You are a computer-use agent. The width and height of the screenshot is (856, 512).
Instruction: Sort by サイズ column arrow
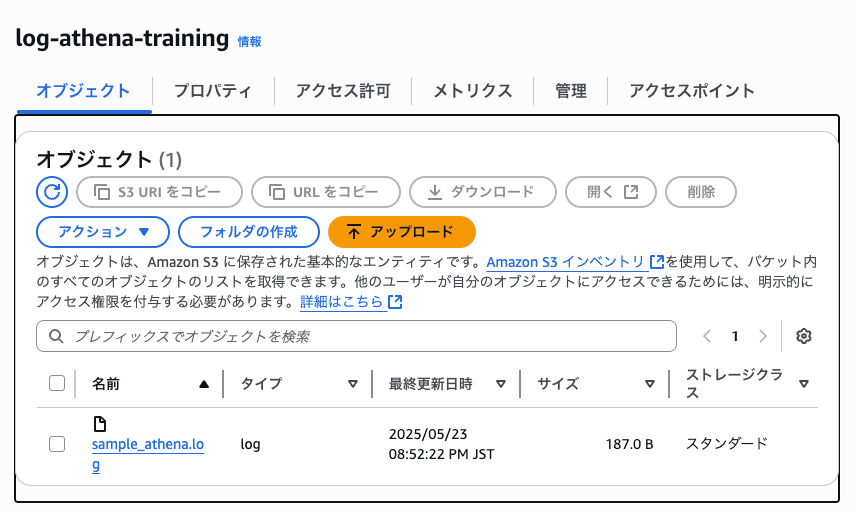650,384
